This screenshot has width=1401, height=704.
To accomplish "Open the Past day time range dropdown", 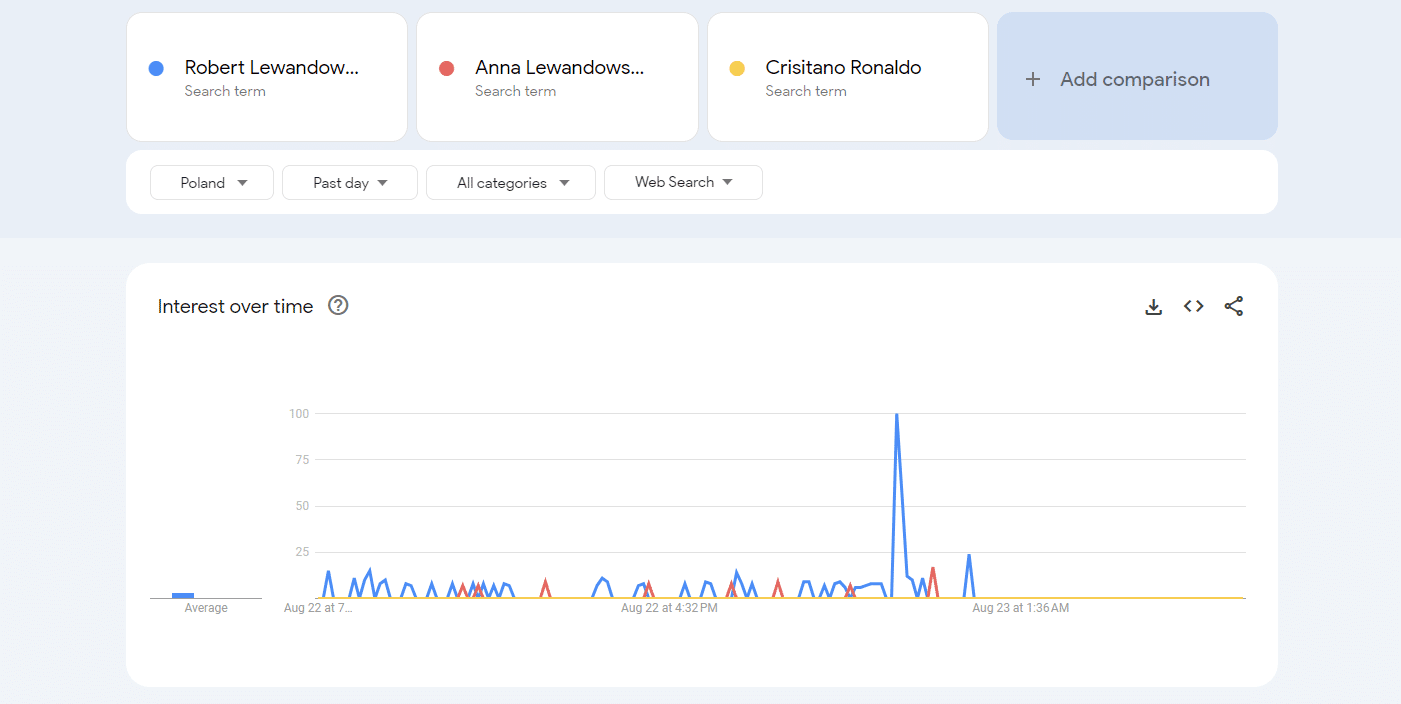I will point(350,183).
